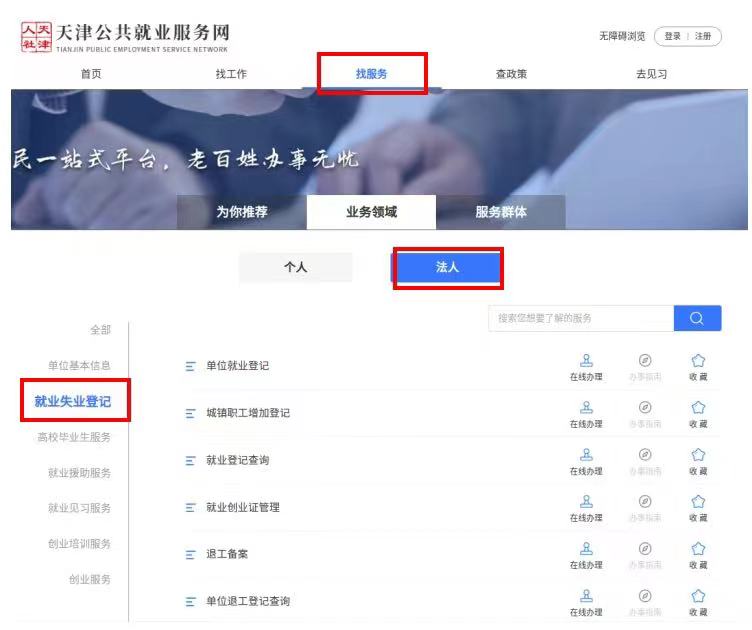Viewport: 752px width, 630px height.
Task: Select 高校毕业生服务 in the sidebar
Action: [74, 437]
